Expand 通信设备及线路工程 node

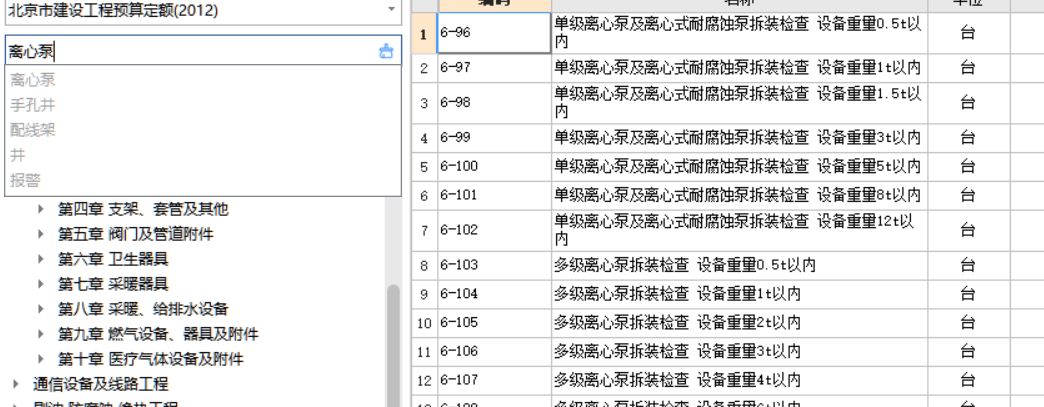pyautogui.click(x=16, y=384)
